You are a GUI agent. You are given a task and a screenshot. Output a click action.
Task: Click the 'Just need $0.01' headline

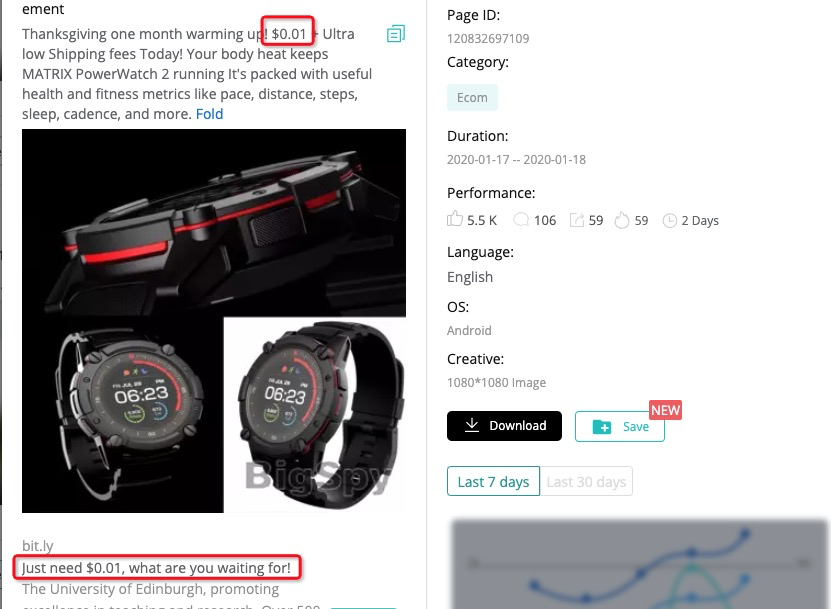click(x=156, y=568)
